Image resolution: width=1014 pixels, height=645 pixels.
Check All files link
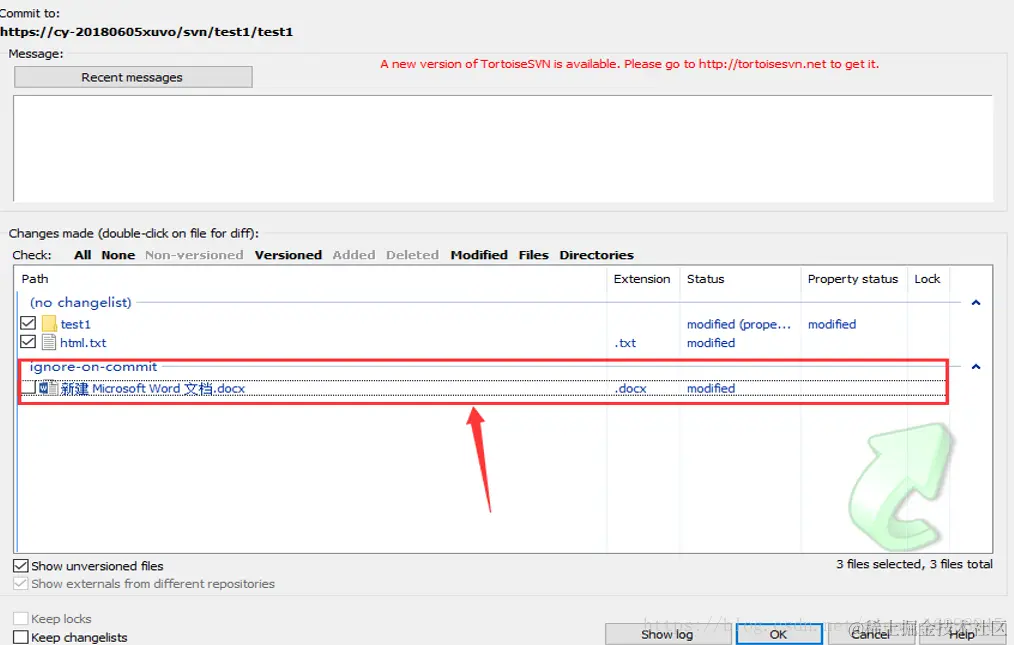click(x=82, y=255)
